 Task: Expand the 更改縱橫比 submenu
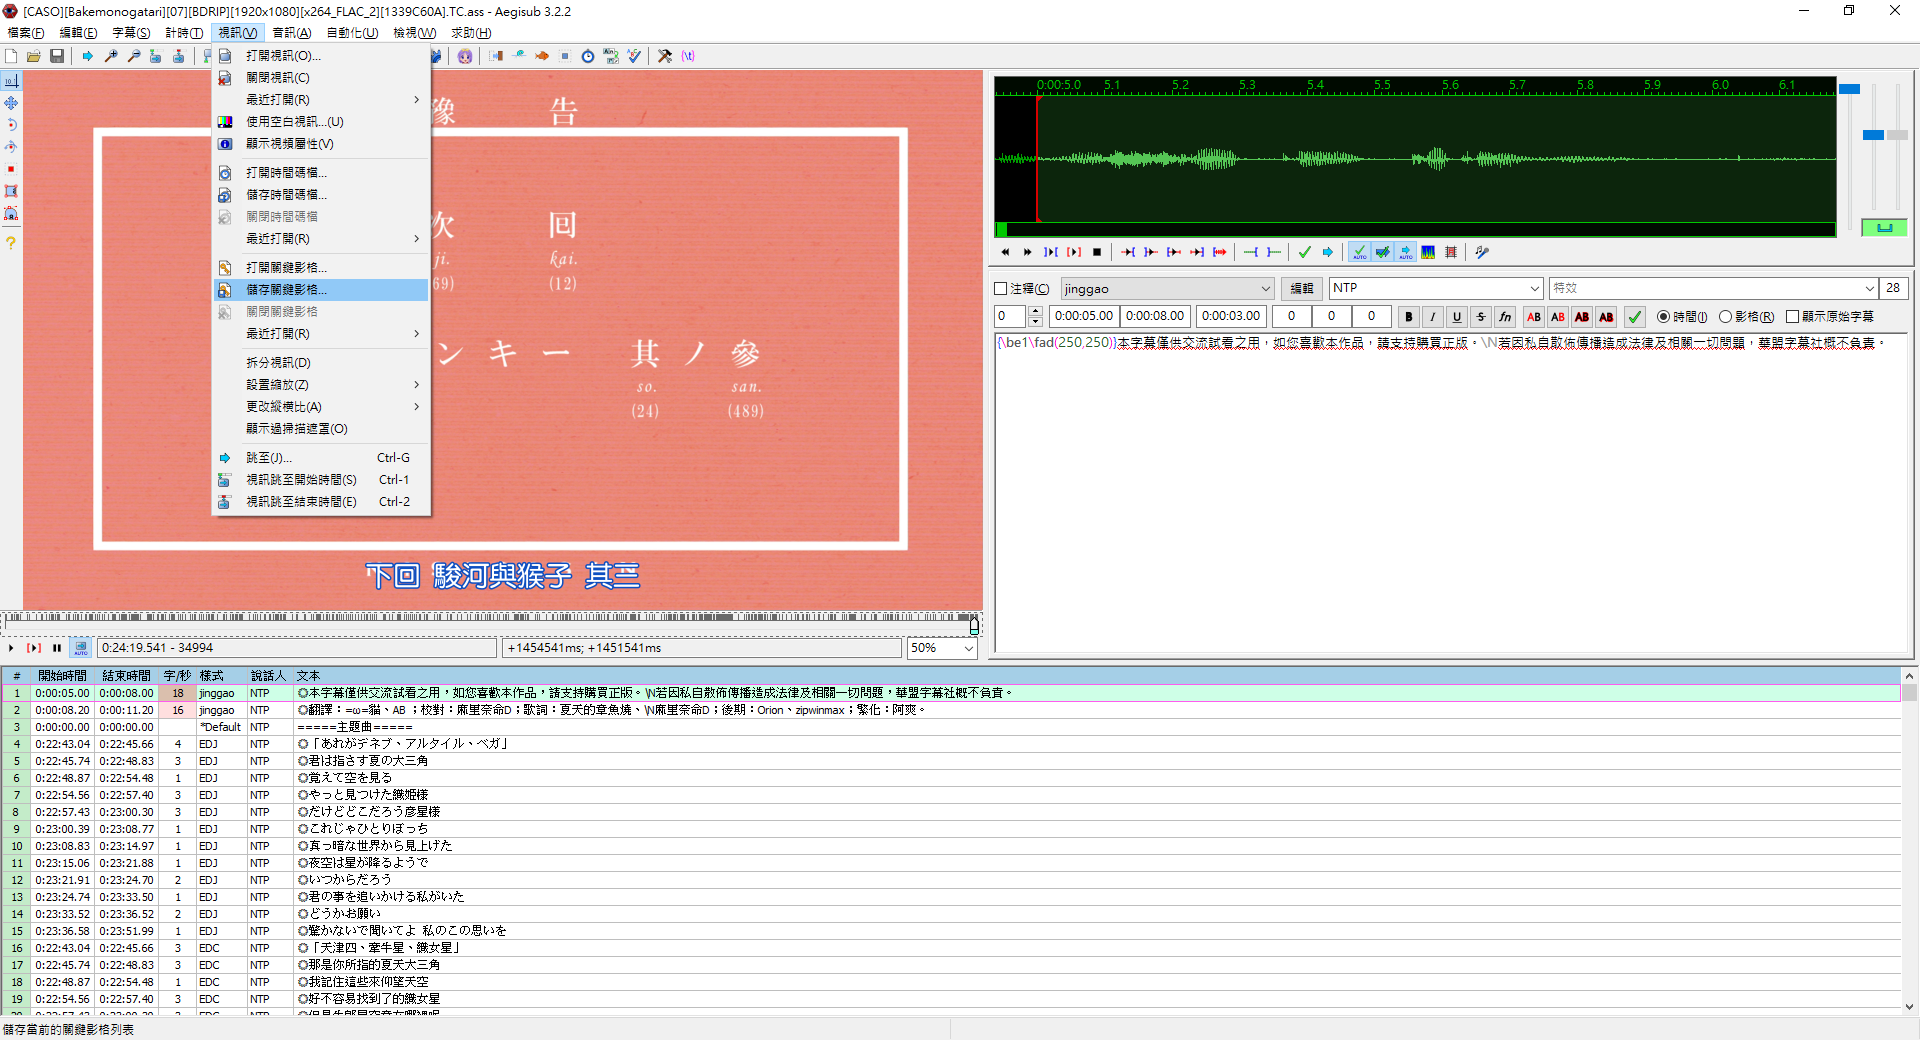pyautogui.click(x=321, y=407)
